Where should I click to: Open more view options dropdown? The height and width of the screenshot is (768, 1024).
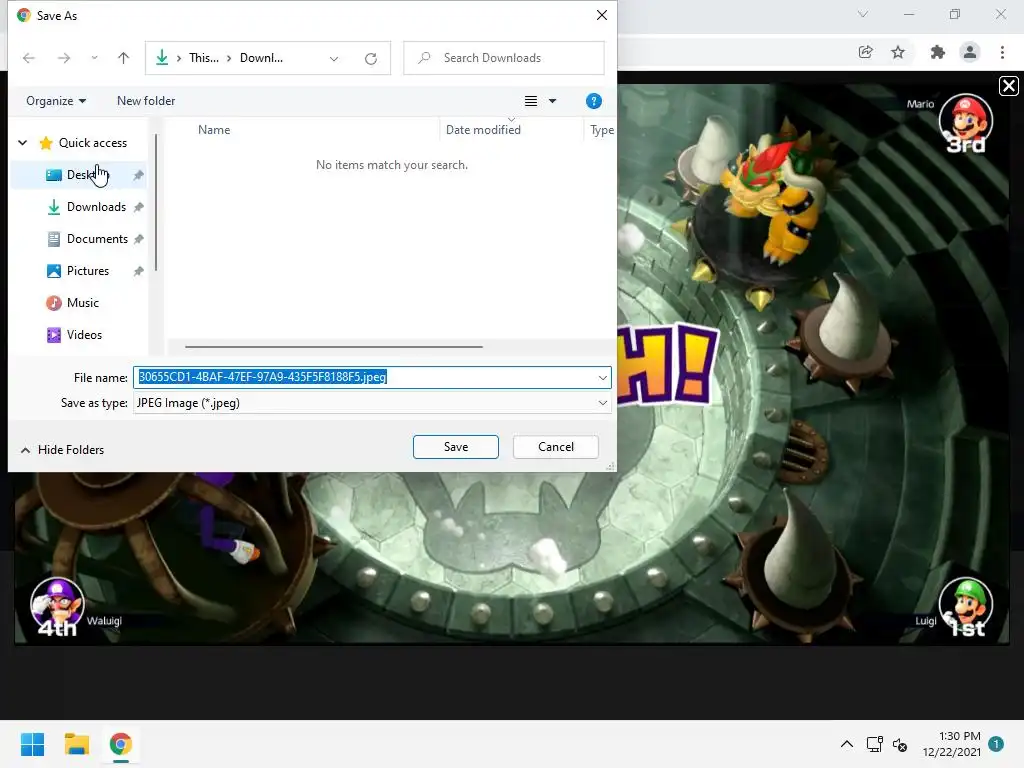pos(552,101)
